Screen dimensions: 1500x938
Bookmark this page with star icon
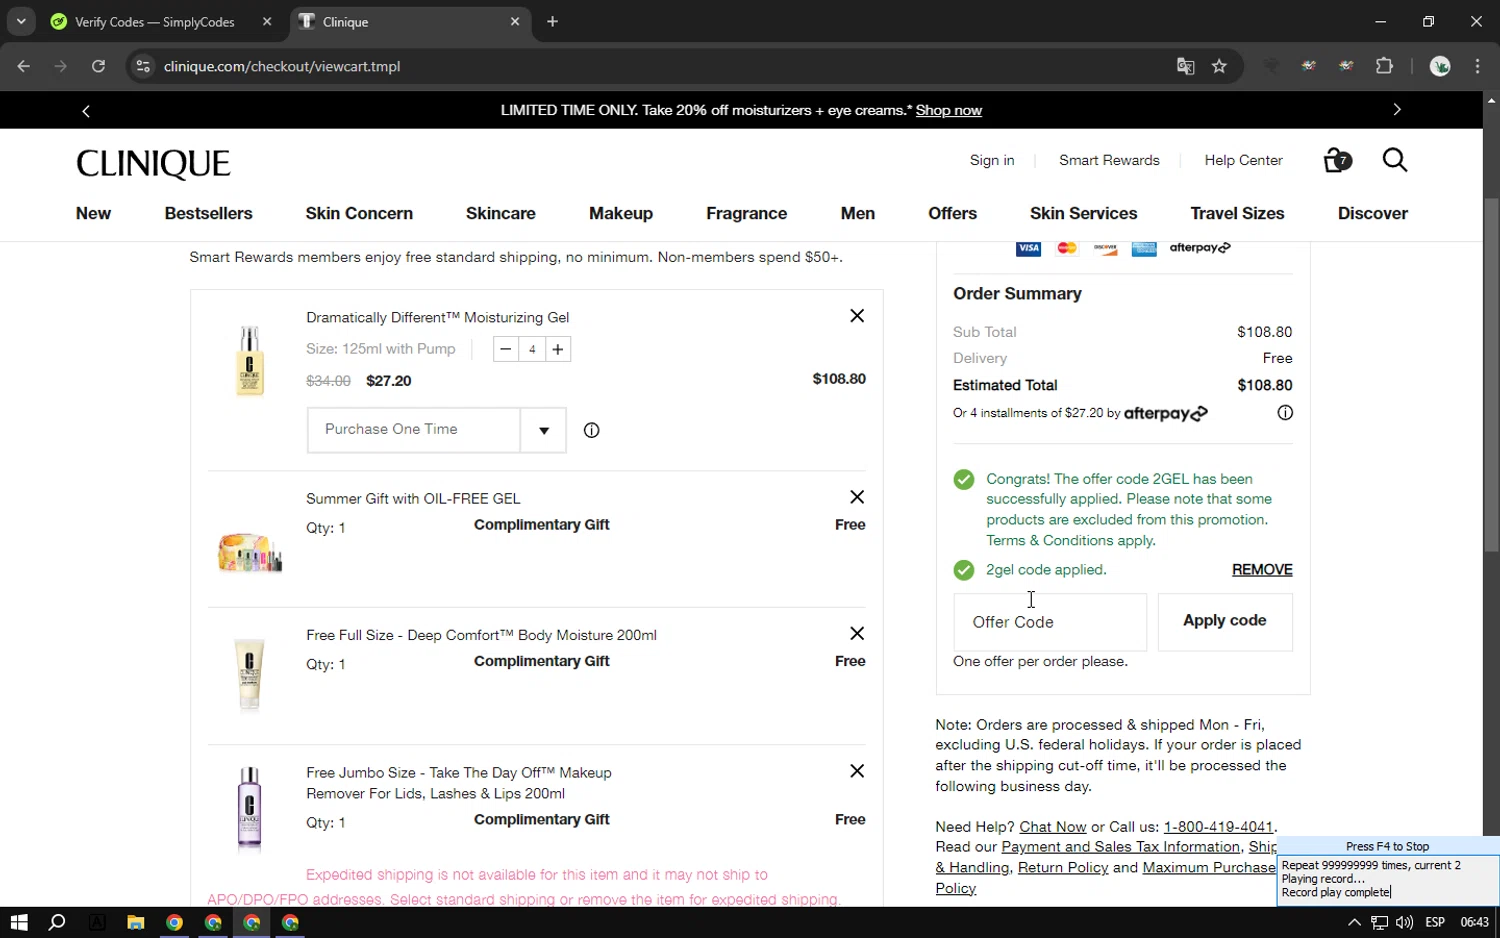[1219, 67]
